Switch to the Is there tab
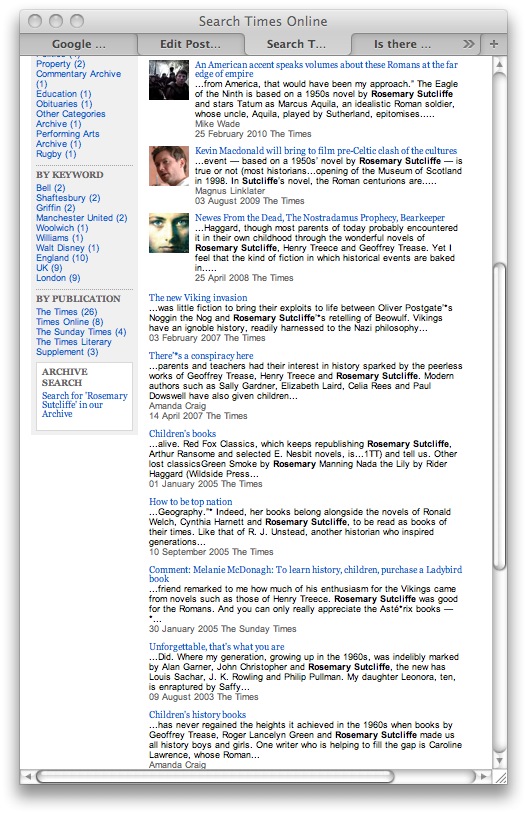The height and width of the screenshot is (814, 527). coord(402,45)
